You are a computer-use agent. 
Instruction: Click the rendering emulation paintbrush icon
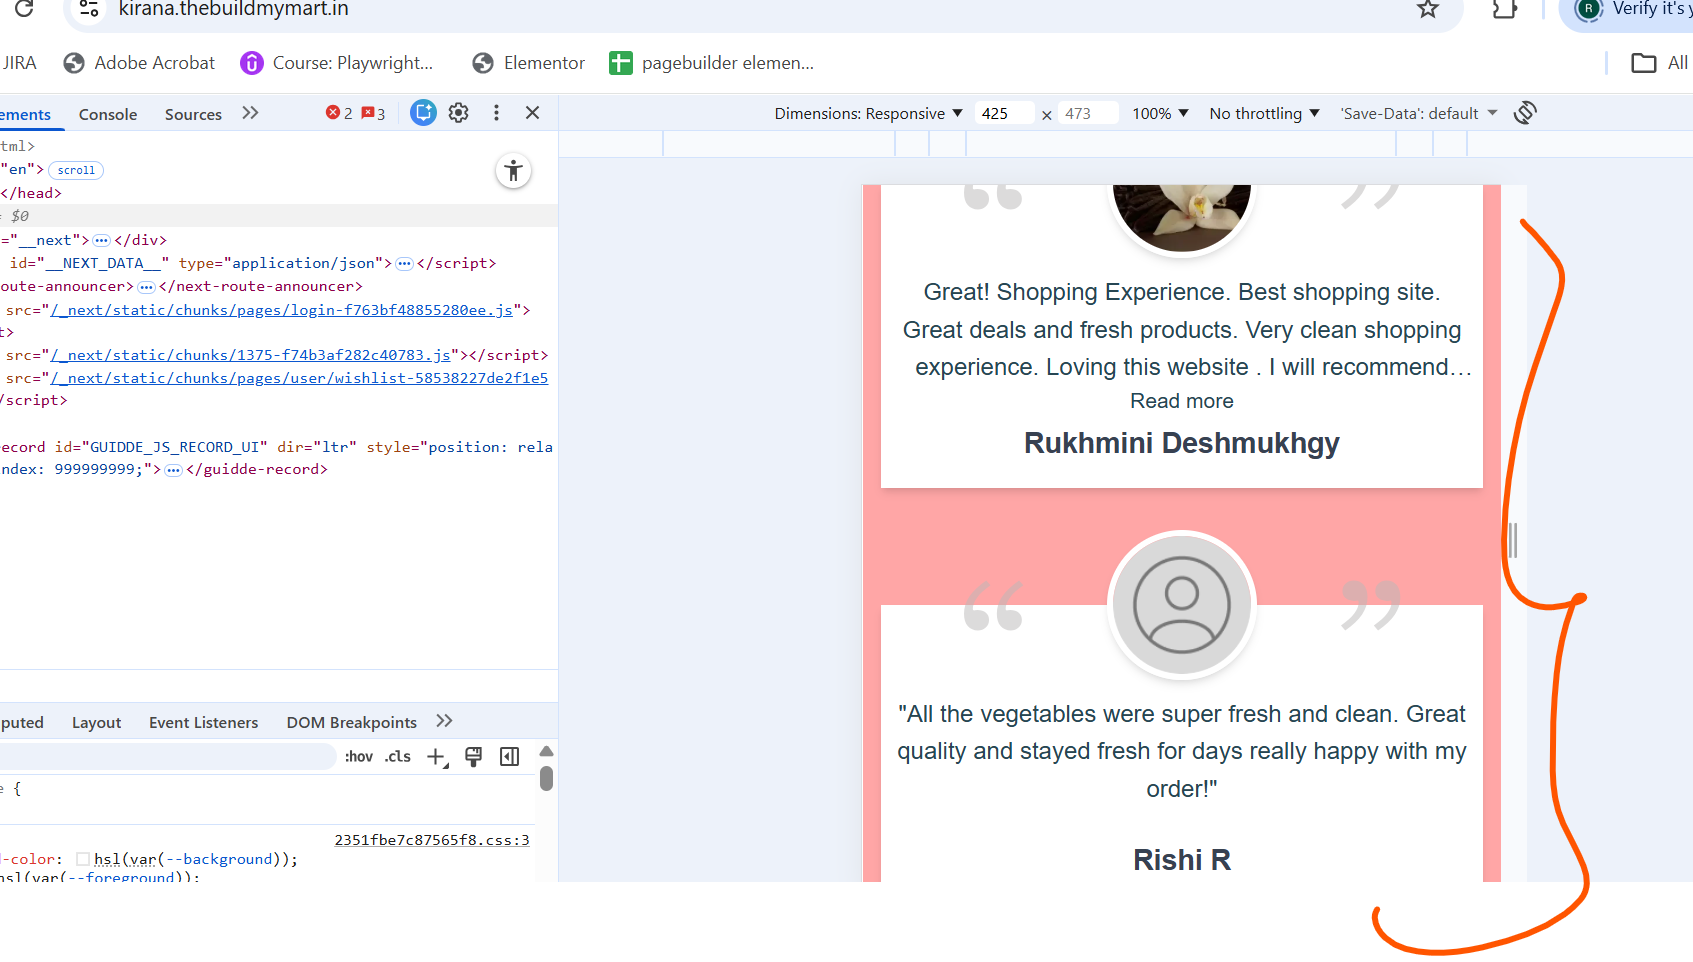[473, 757]
